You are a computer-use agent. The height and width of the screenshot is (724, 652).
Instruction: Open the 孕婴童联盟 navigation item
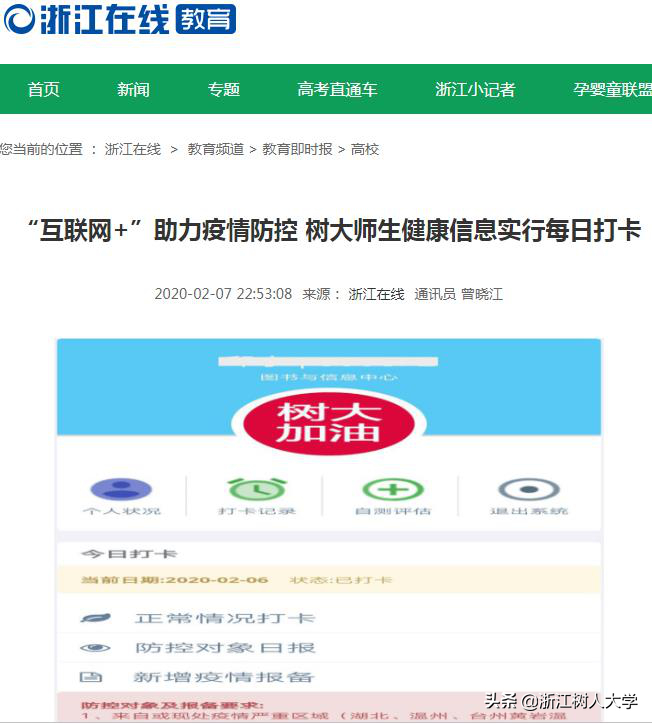(612, 89)
